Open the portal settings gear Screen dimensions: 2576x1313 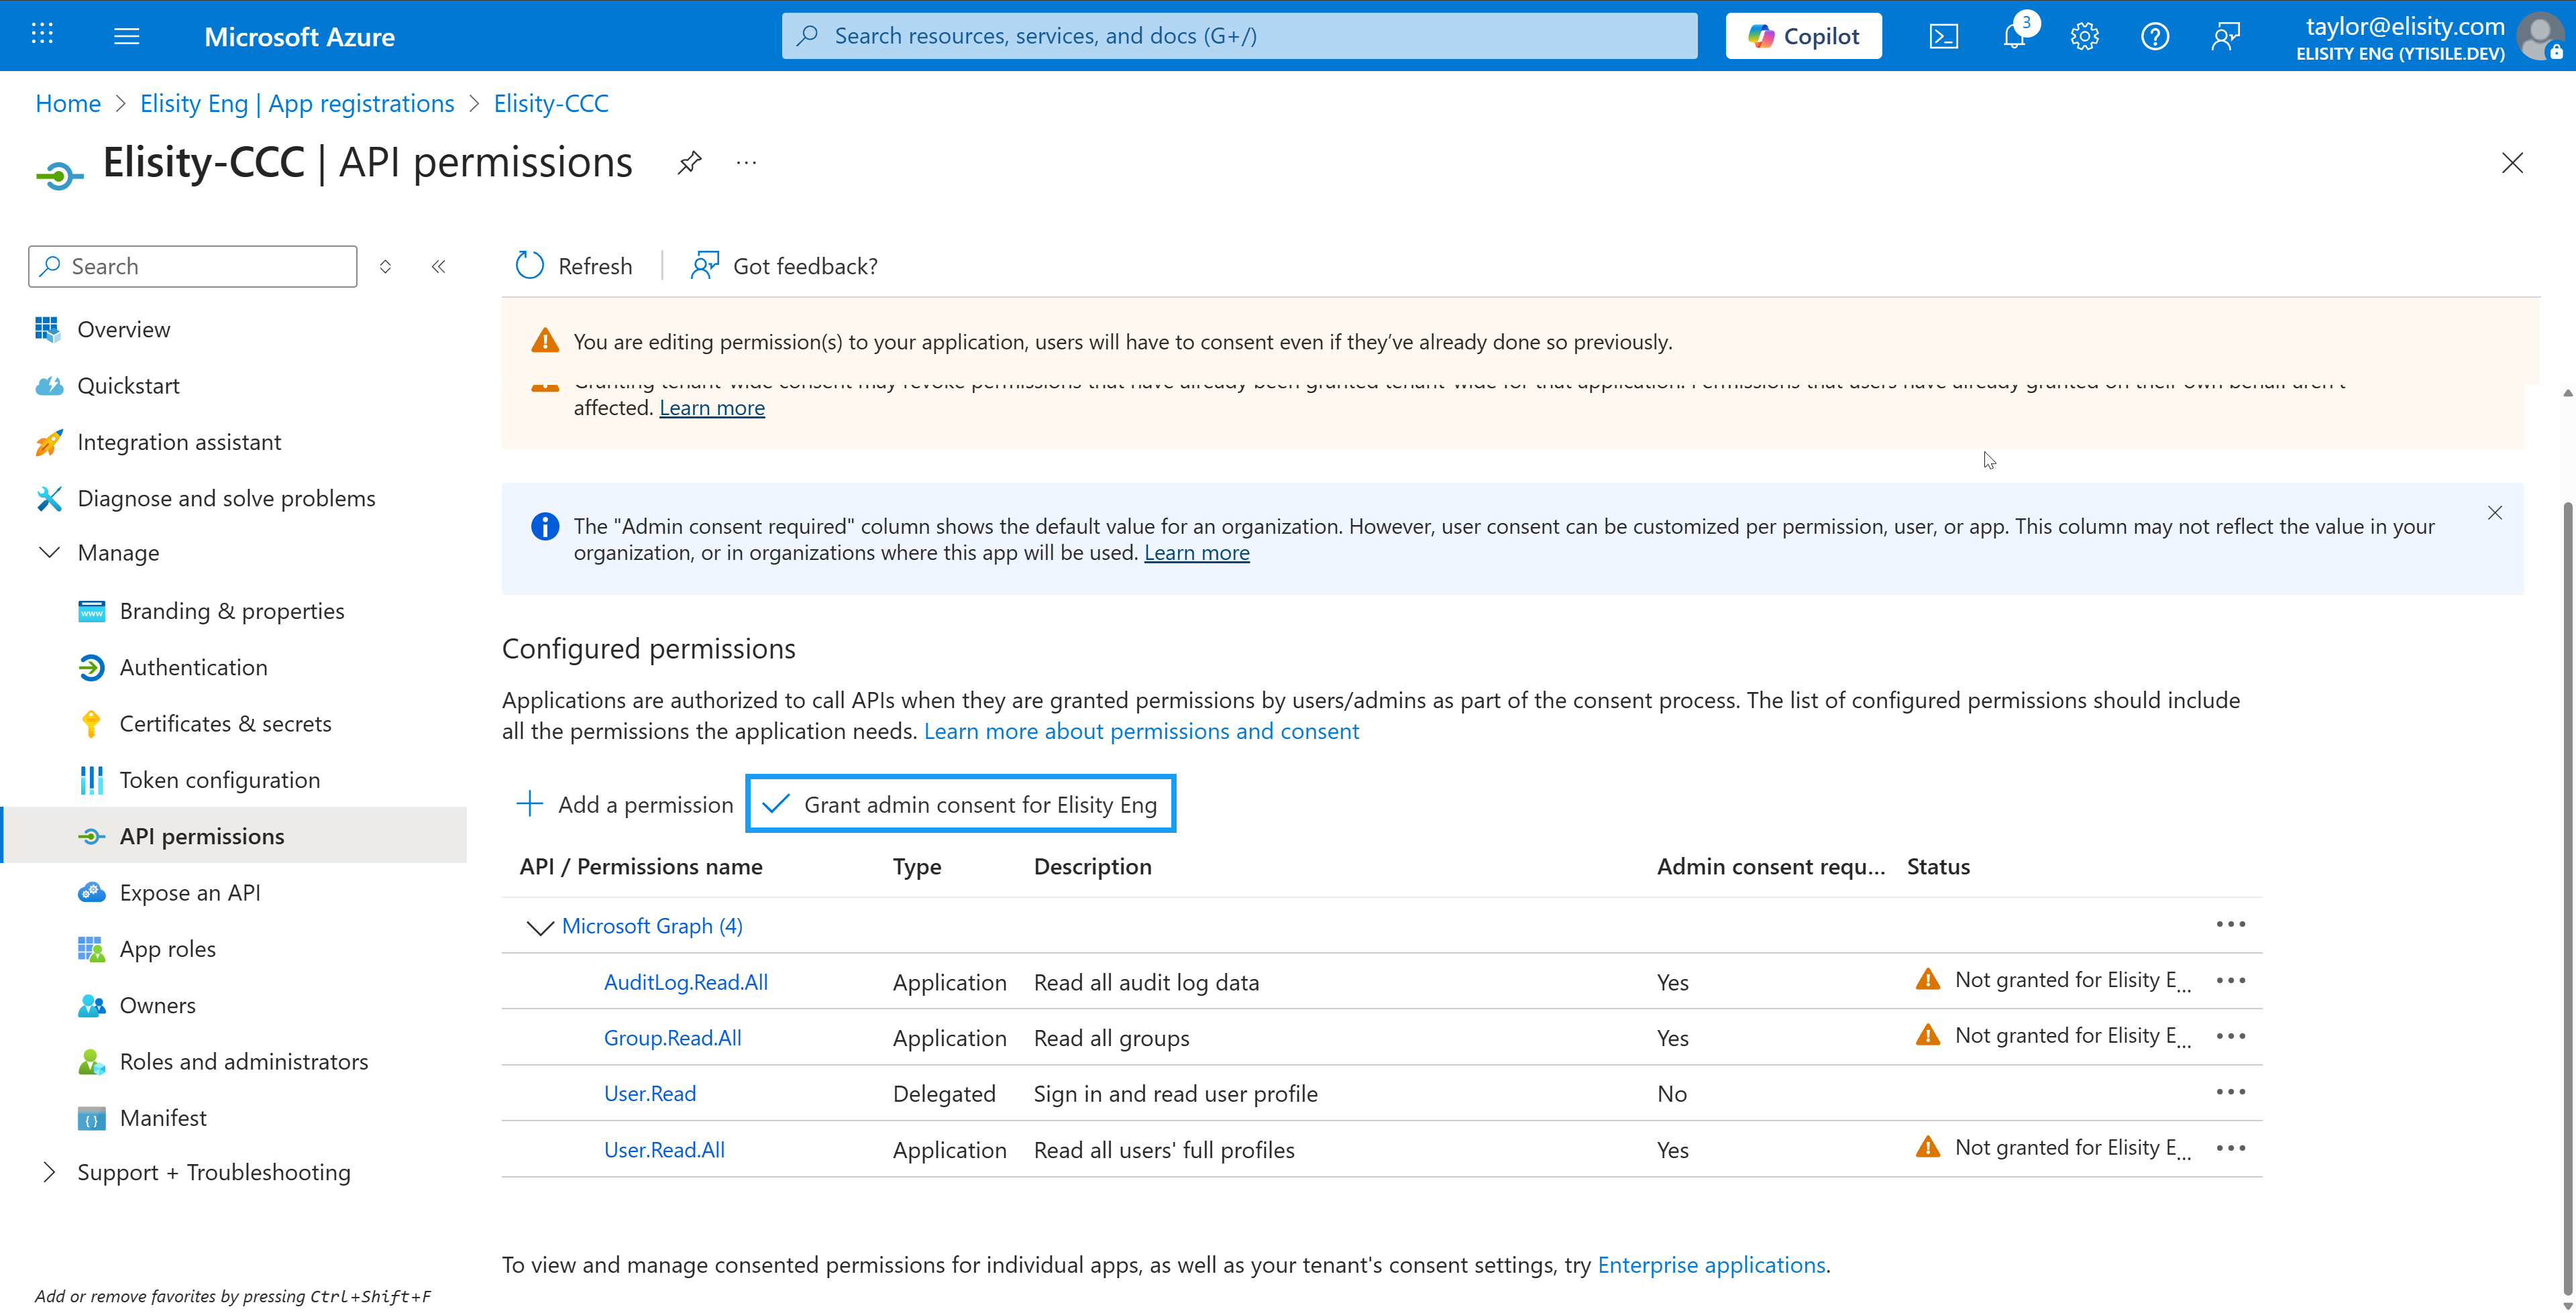click(x=2084, y=37)
